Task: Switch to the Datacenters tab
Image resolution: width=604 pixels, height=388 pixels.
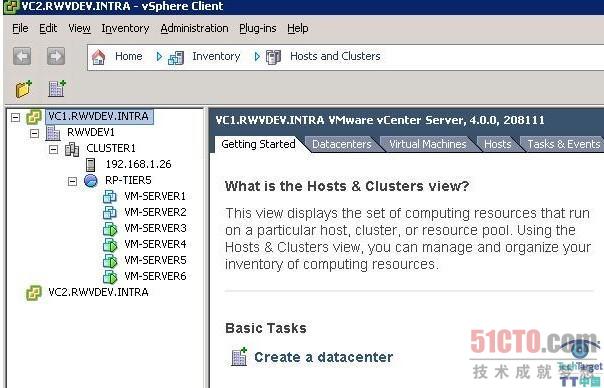Action: [342, 144]
